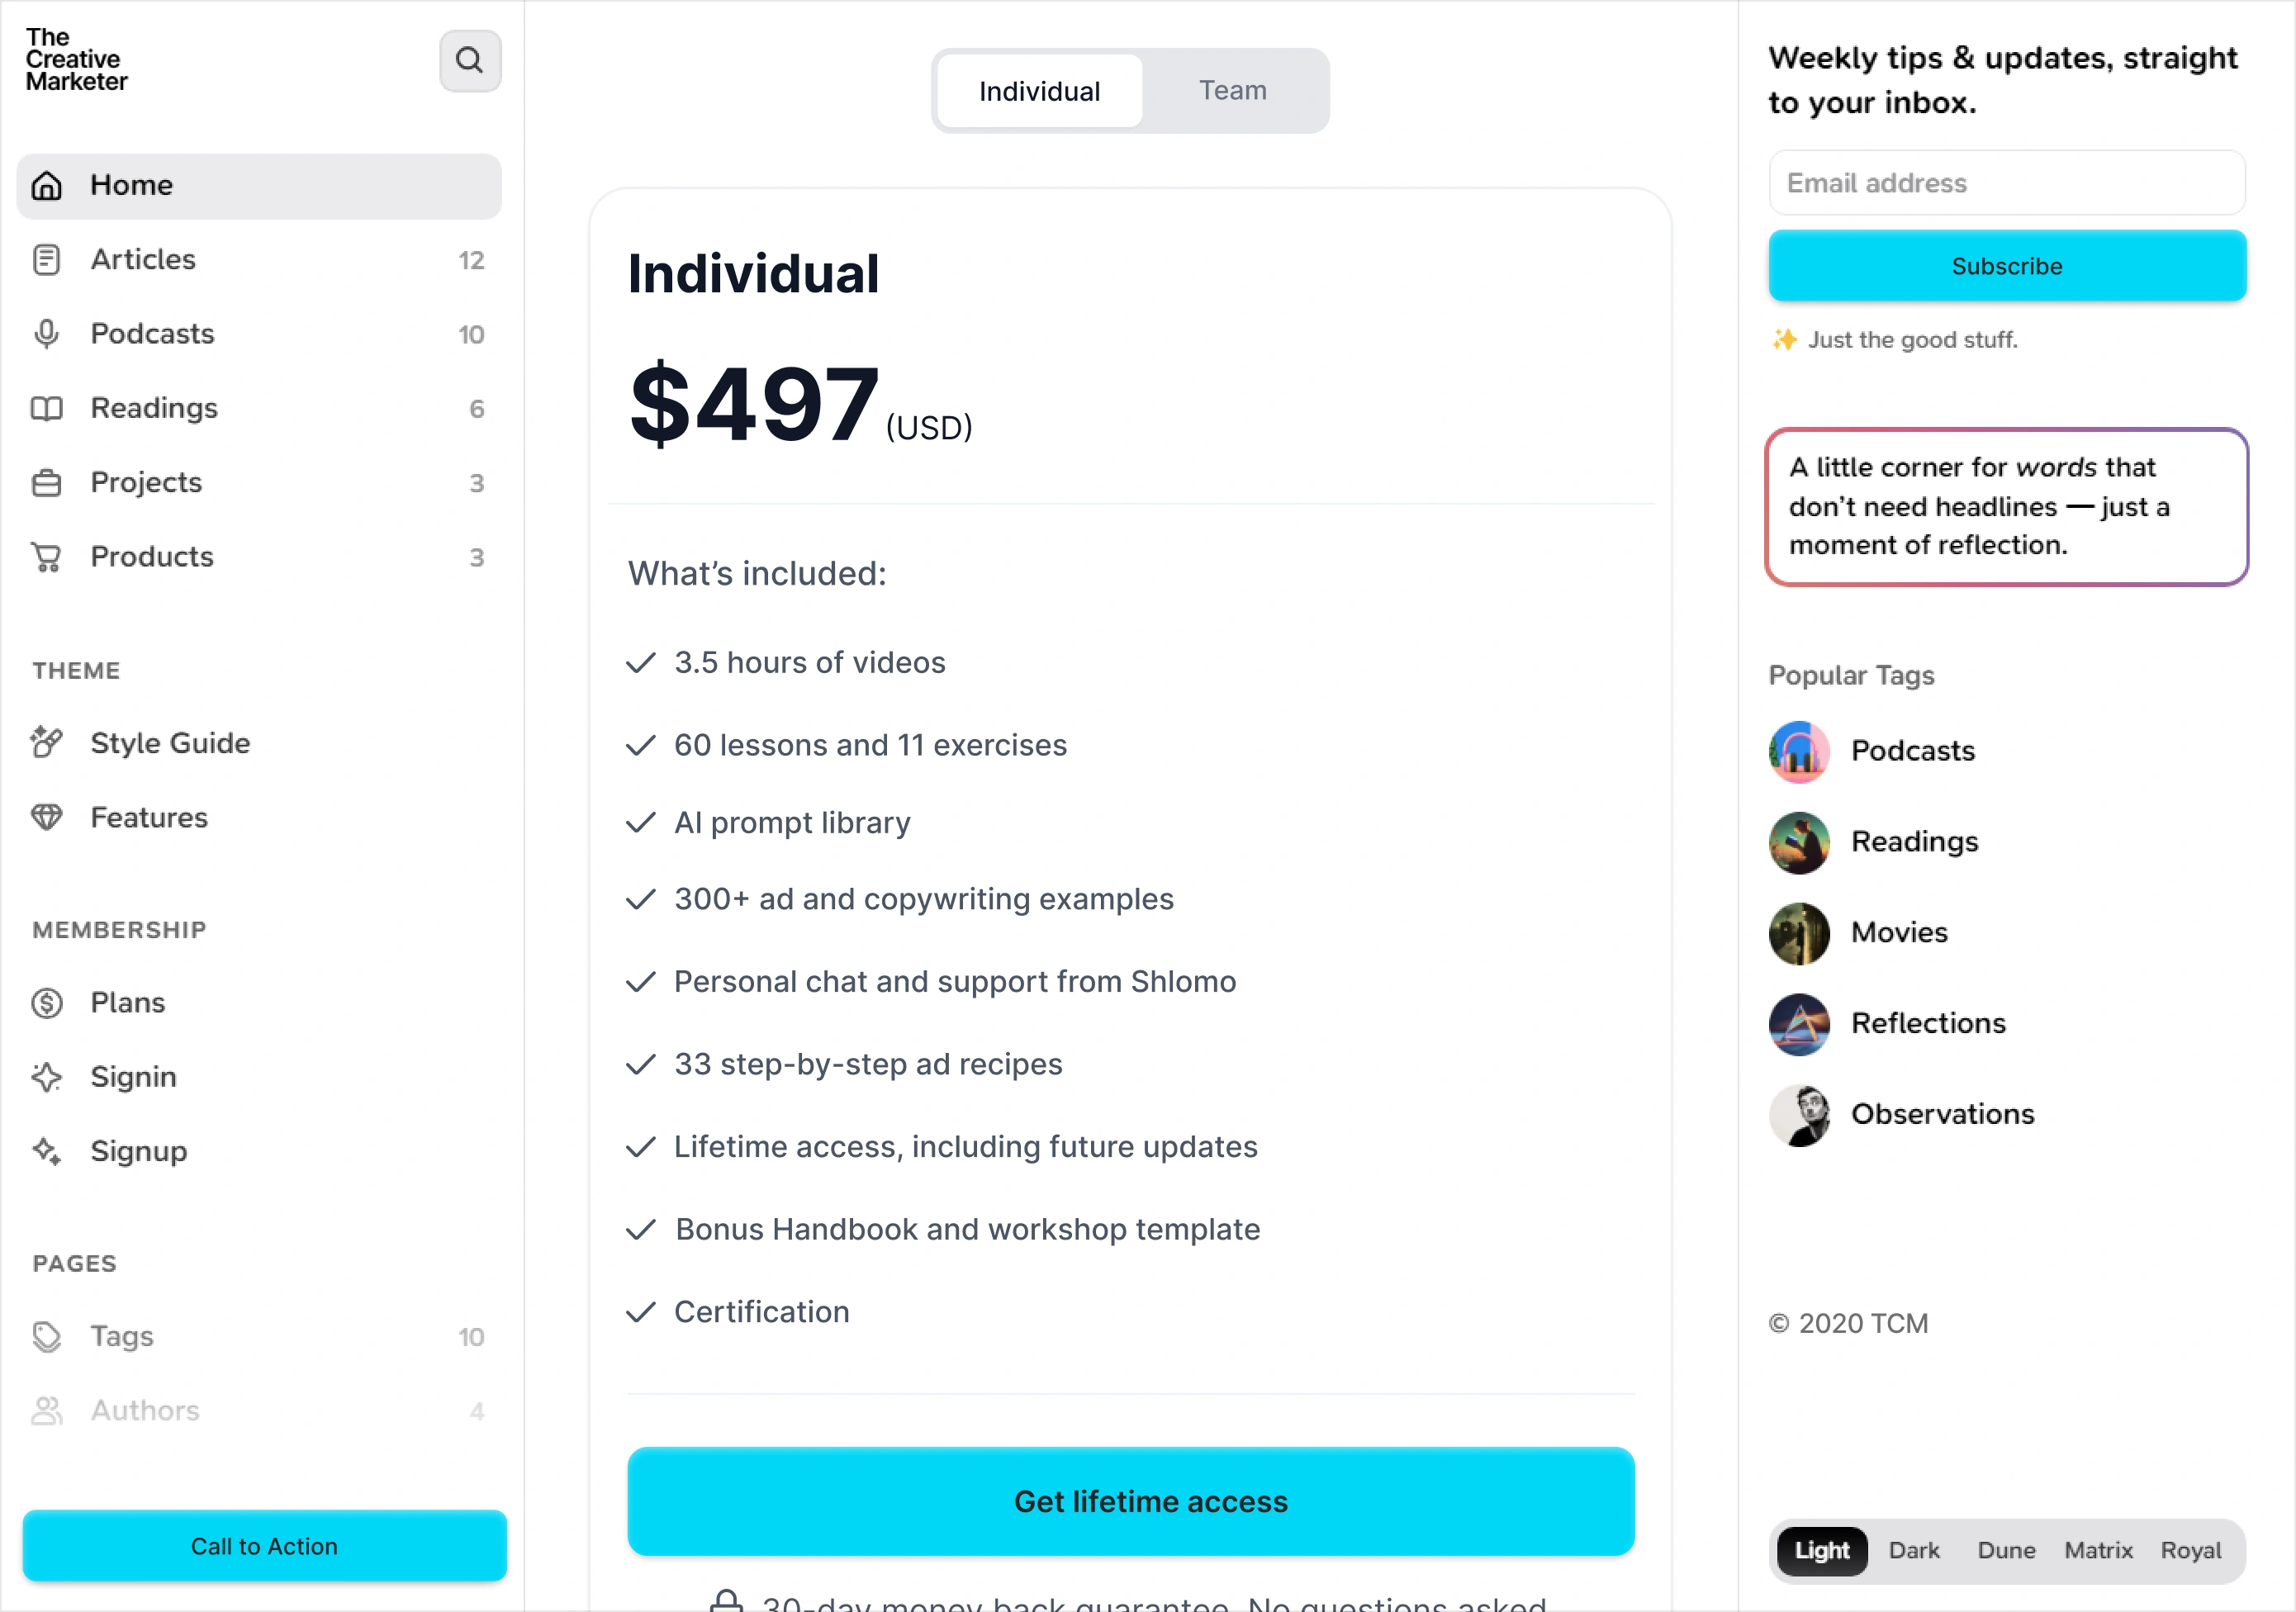Switch theme to Dark

(1913, 1550)
